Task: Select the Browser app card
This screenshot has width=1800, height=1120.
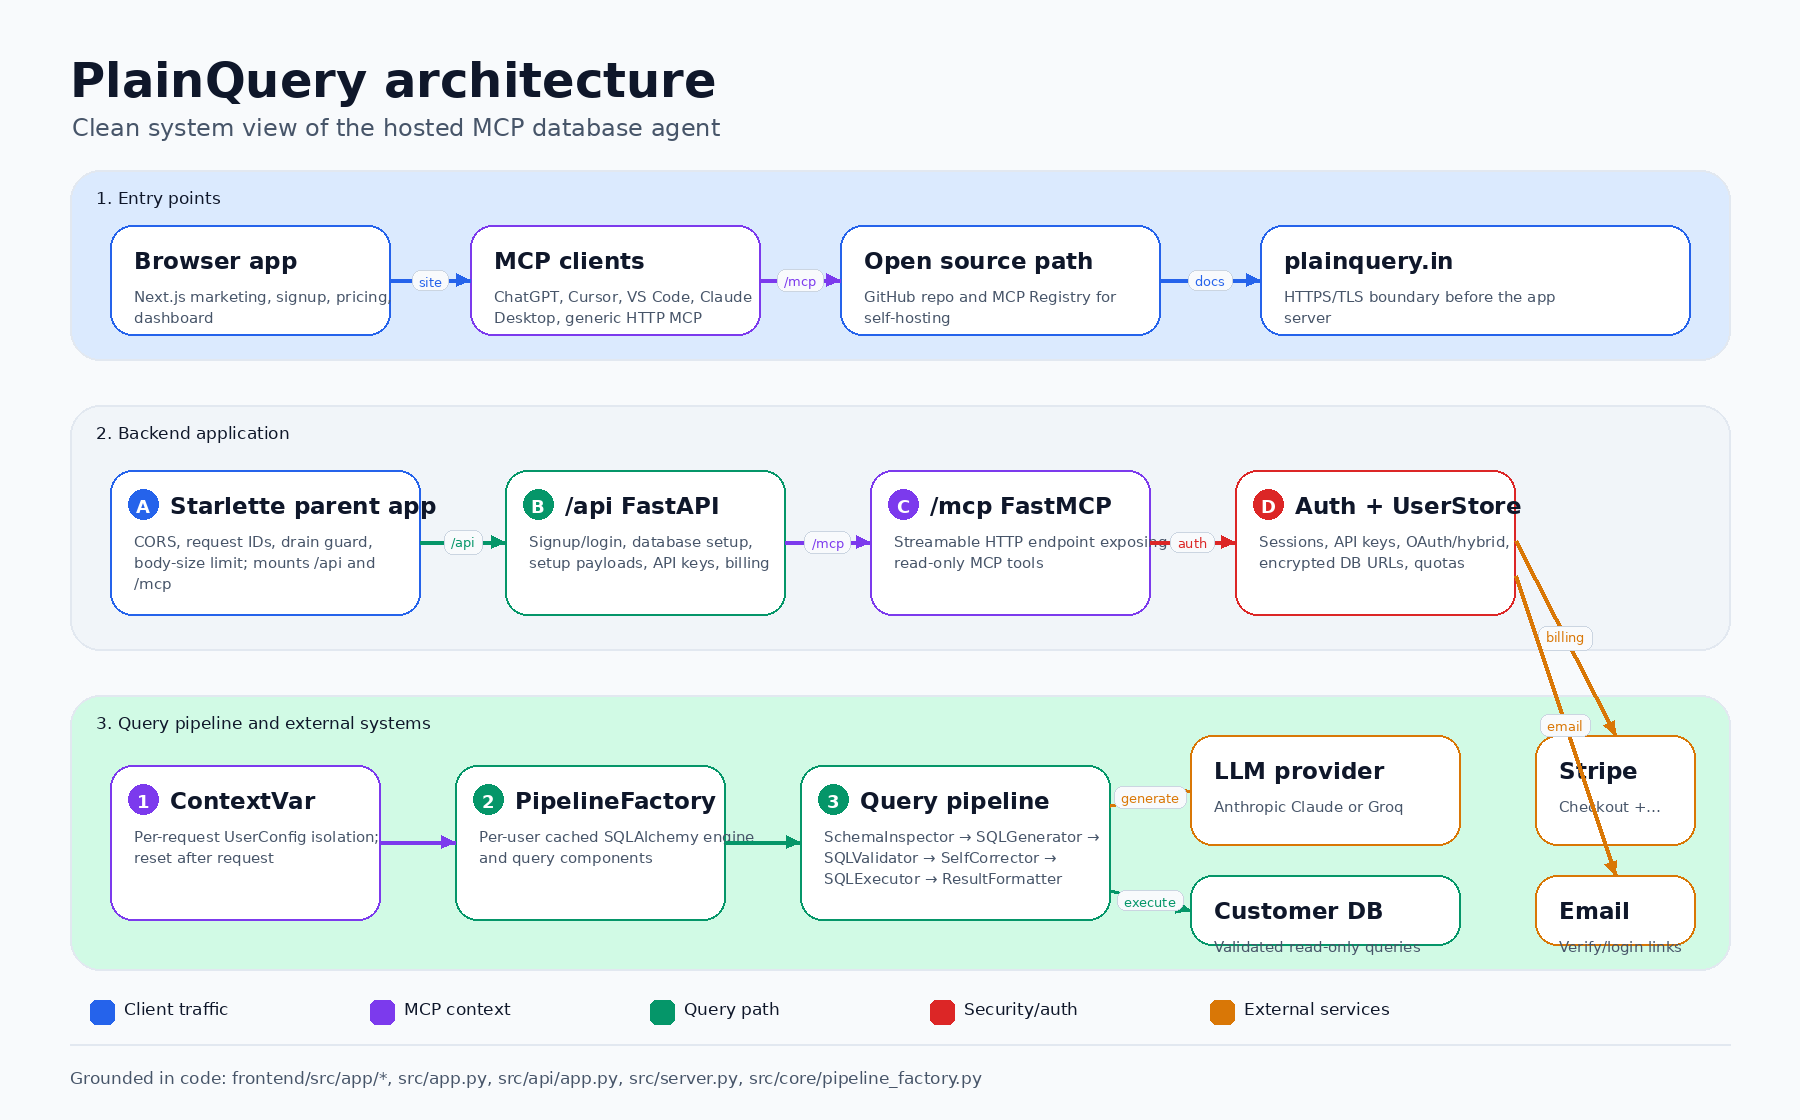Action: [250, 280]
